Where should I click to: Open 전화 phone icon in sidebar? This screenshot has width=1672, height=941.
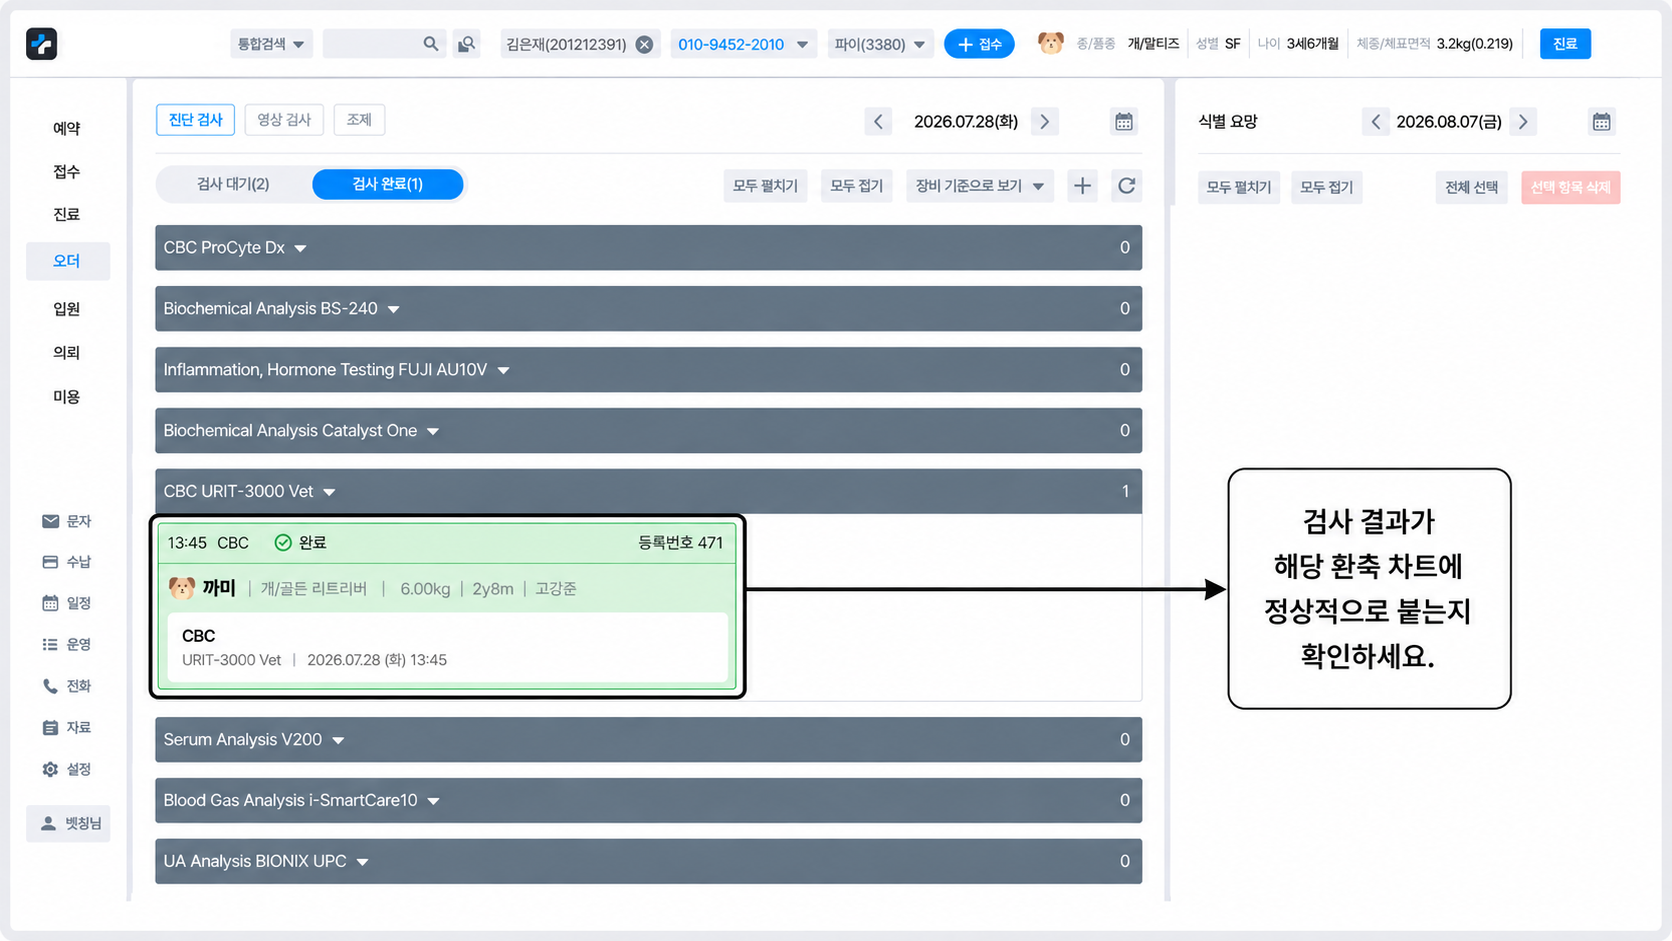[x=51, y=686]
